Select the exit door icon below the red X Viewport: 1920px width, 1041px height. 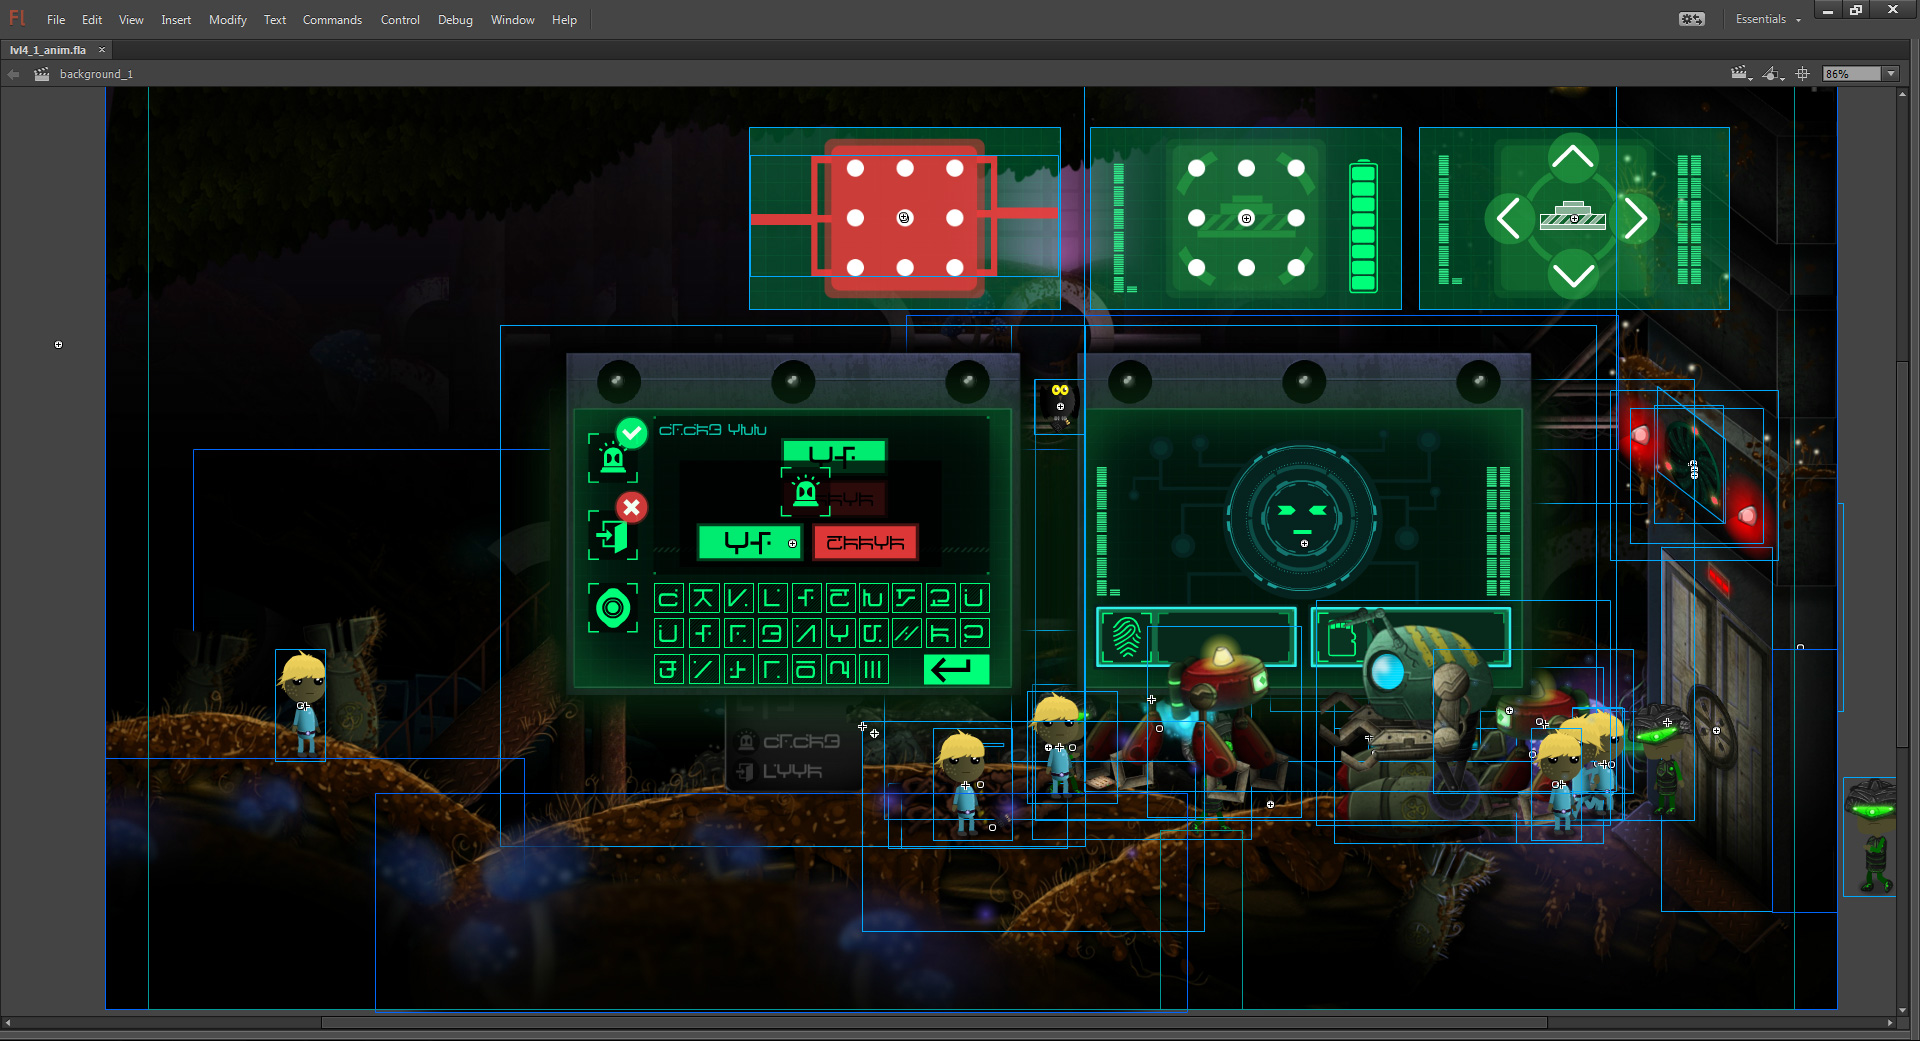612,536
